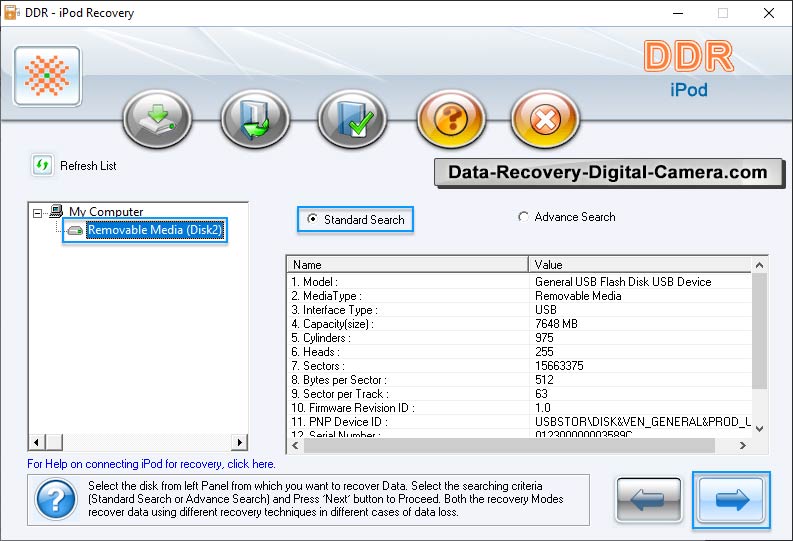Open help via question mark toolbar icon
This screenshot has width=793, height=541.
[x=451, y=119]
